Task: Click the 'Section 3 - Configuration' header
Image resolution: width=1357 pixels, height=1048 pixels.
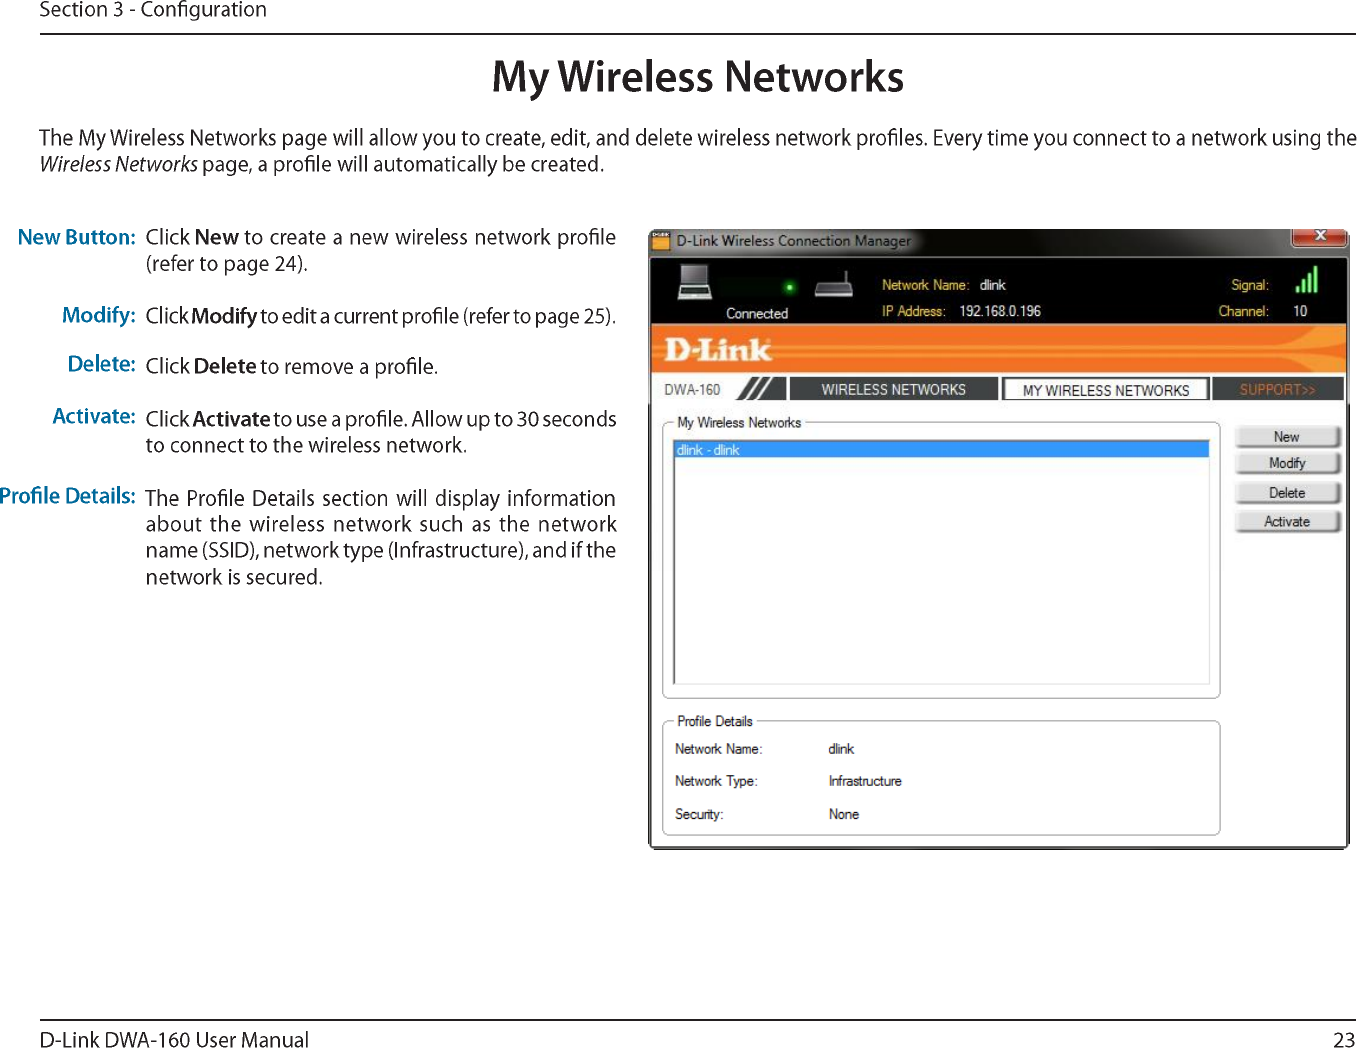Action: pyautogui.click(x=153, y=10)
